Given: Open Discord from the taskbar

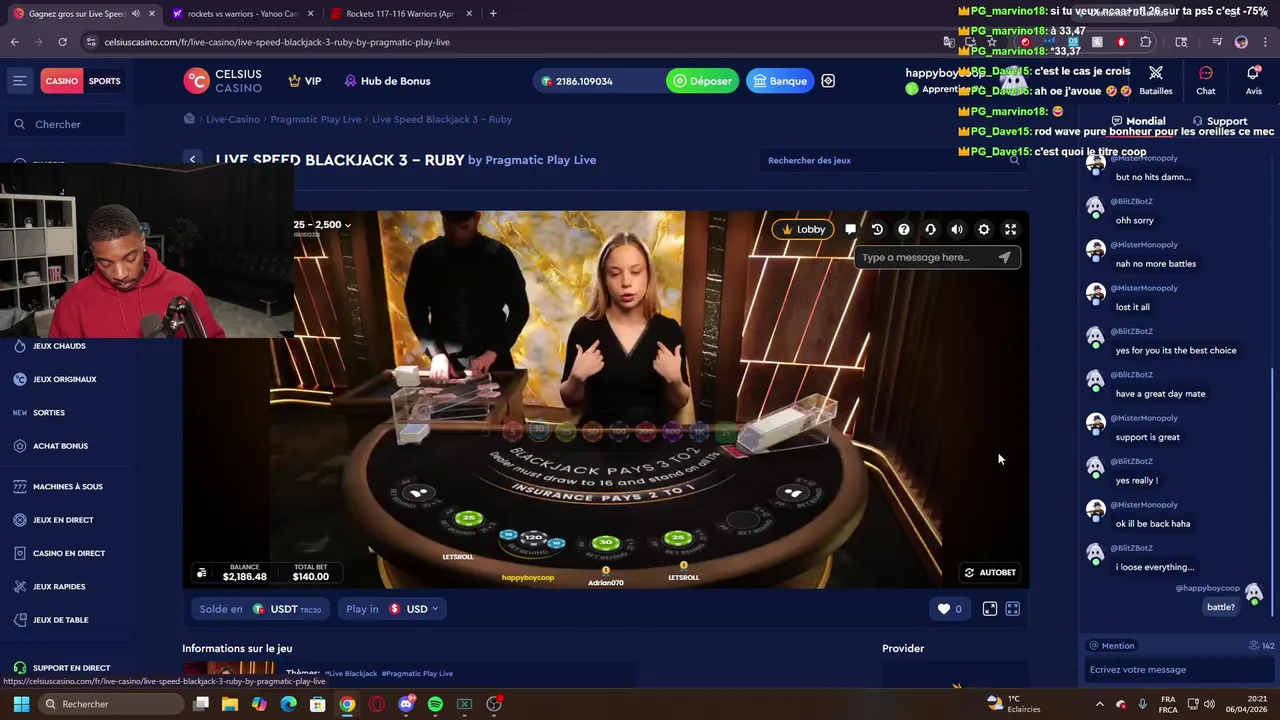Looking at the screenshot, I should (406, 704).
